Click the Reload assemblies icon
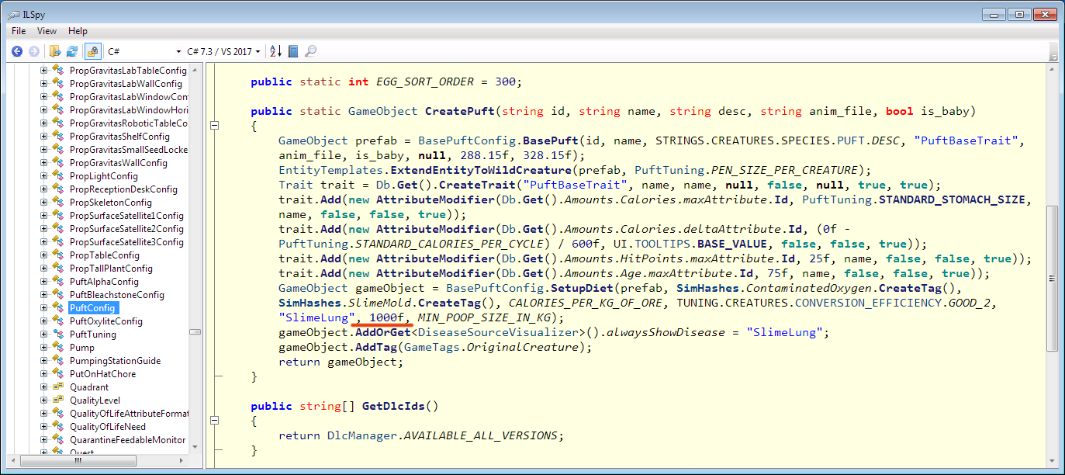This screenshot has height=475, width=1065. [71, 51]
